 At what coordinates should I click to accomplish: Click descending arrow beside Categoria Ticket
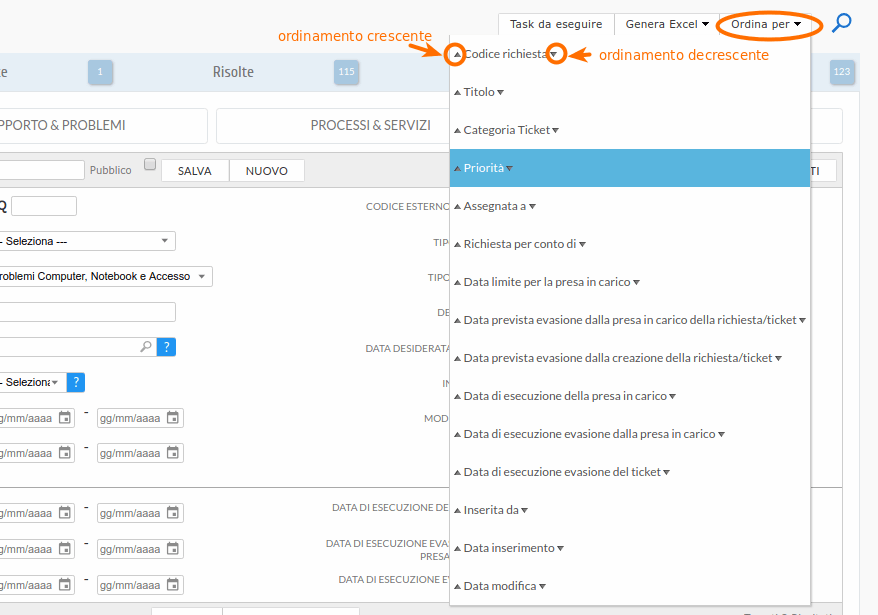pyautogui.click(x=555, y=131)
